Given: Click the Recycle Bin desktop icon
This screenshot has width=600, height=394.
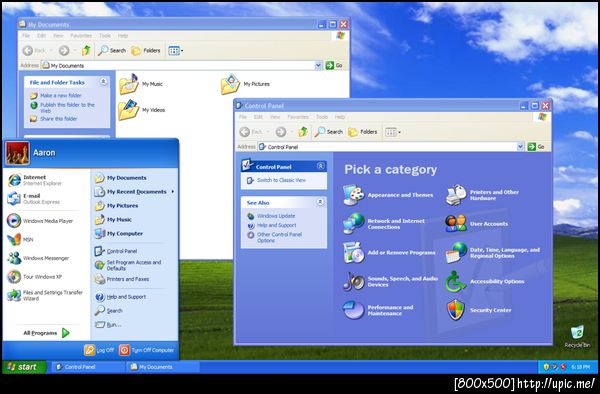Looking at the screenshot, I should [577, 332].
